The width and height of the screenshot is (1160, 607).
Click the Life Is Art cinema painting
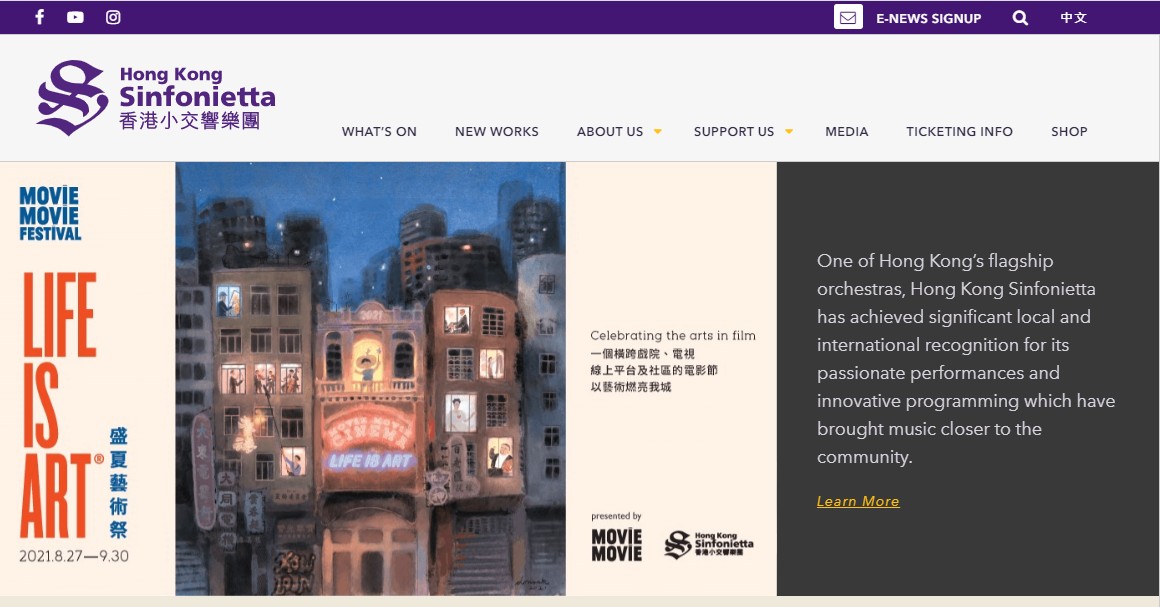click(x=370, y=378)
